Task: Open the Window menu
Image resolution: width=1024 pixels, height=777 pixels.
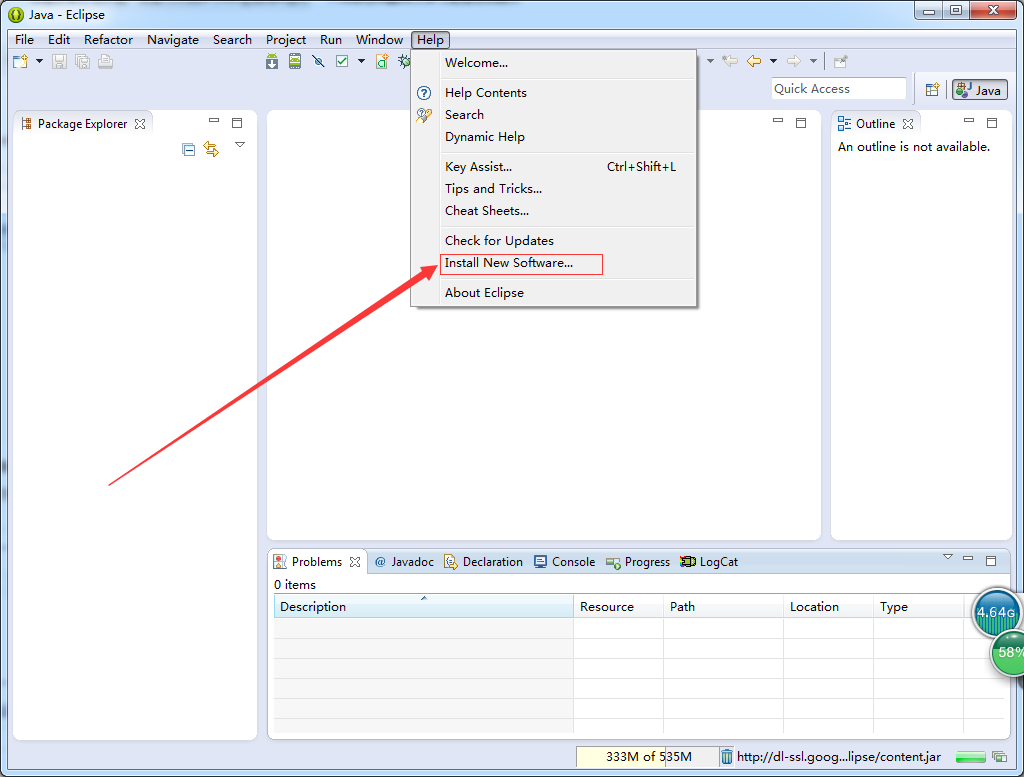Action: pyautogui.click(x=379, y=40)
